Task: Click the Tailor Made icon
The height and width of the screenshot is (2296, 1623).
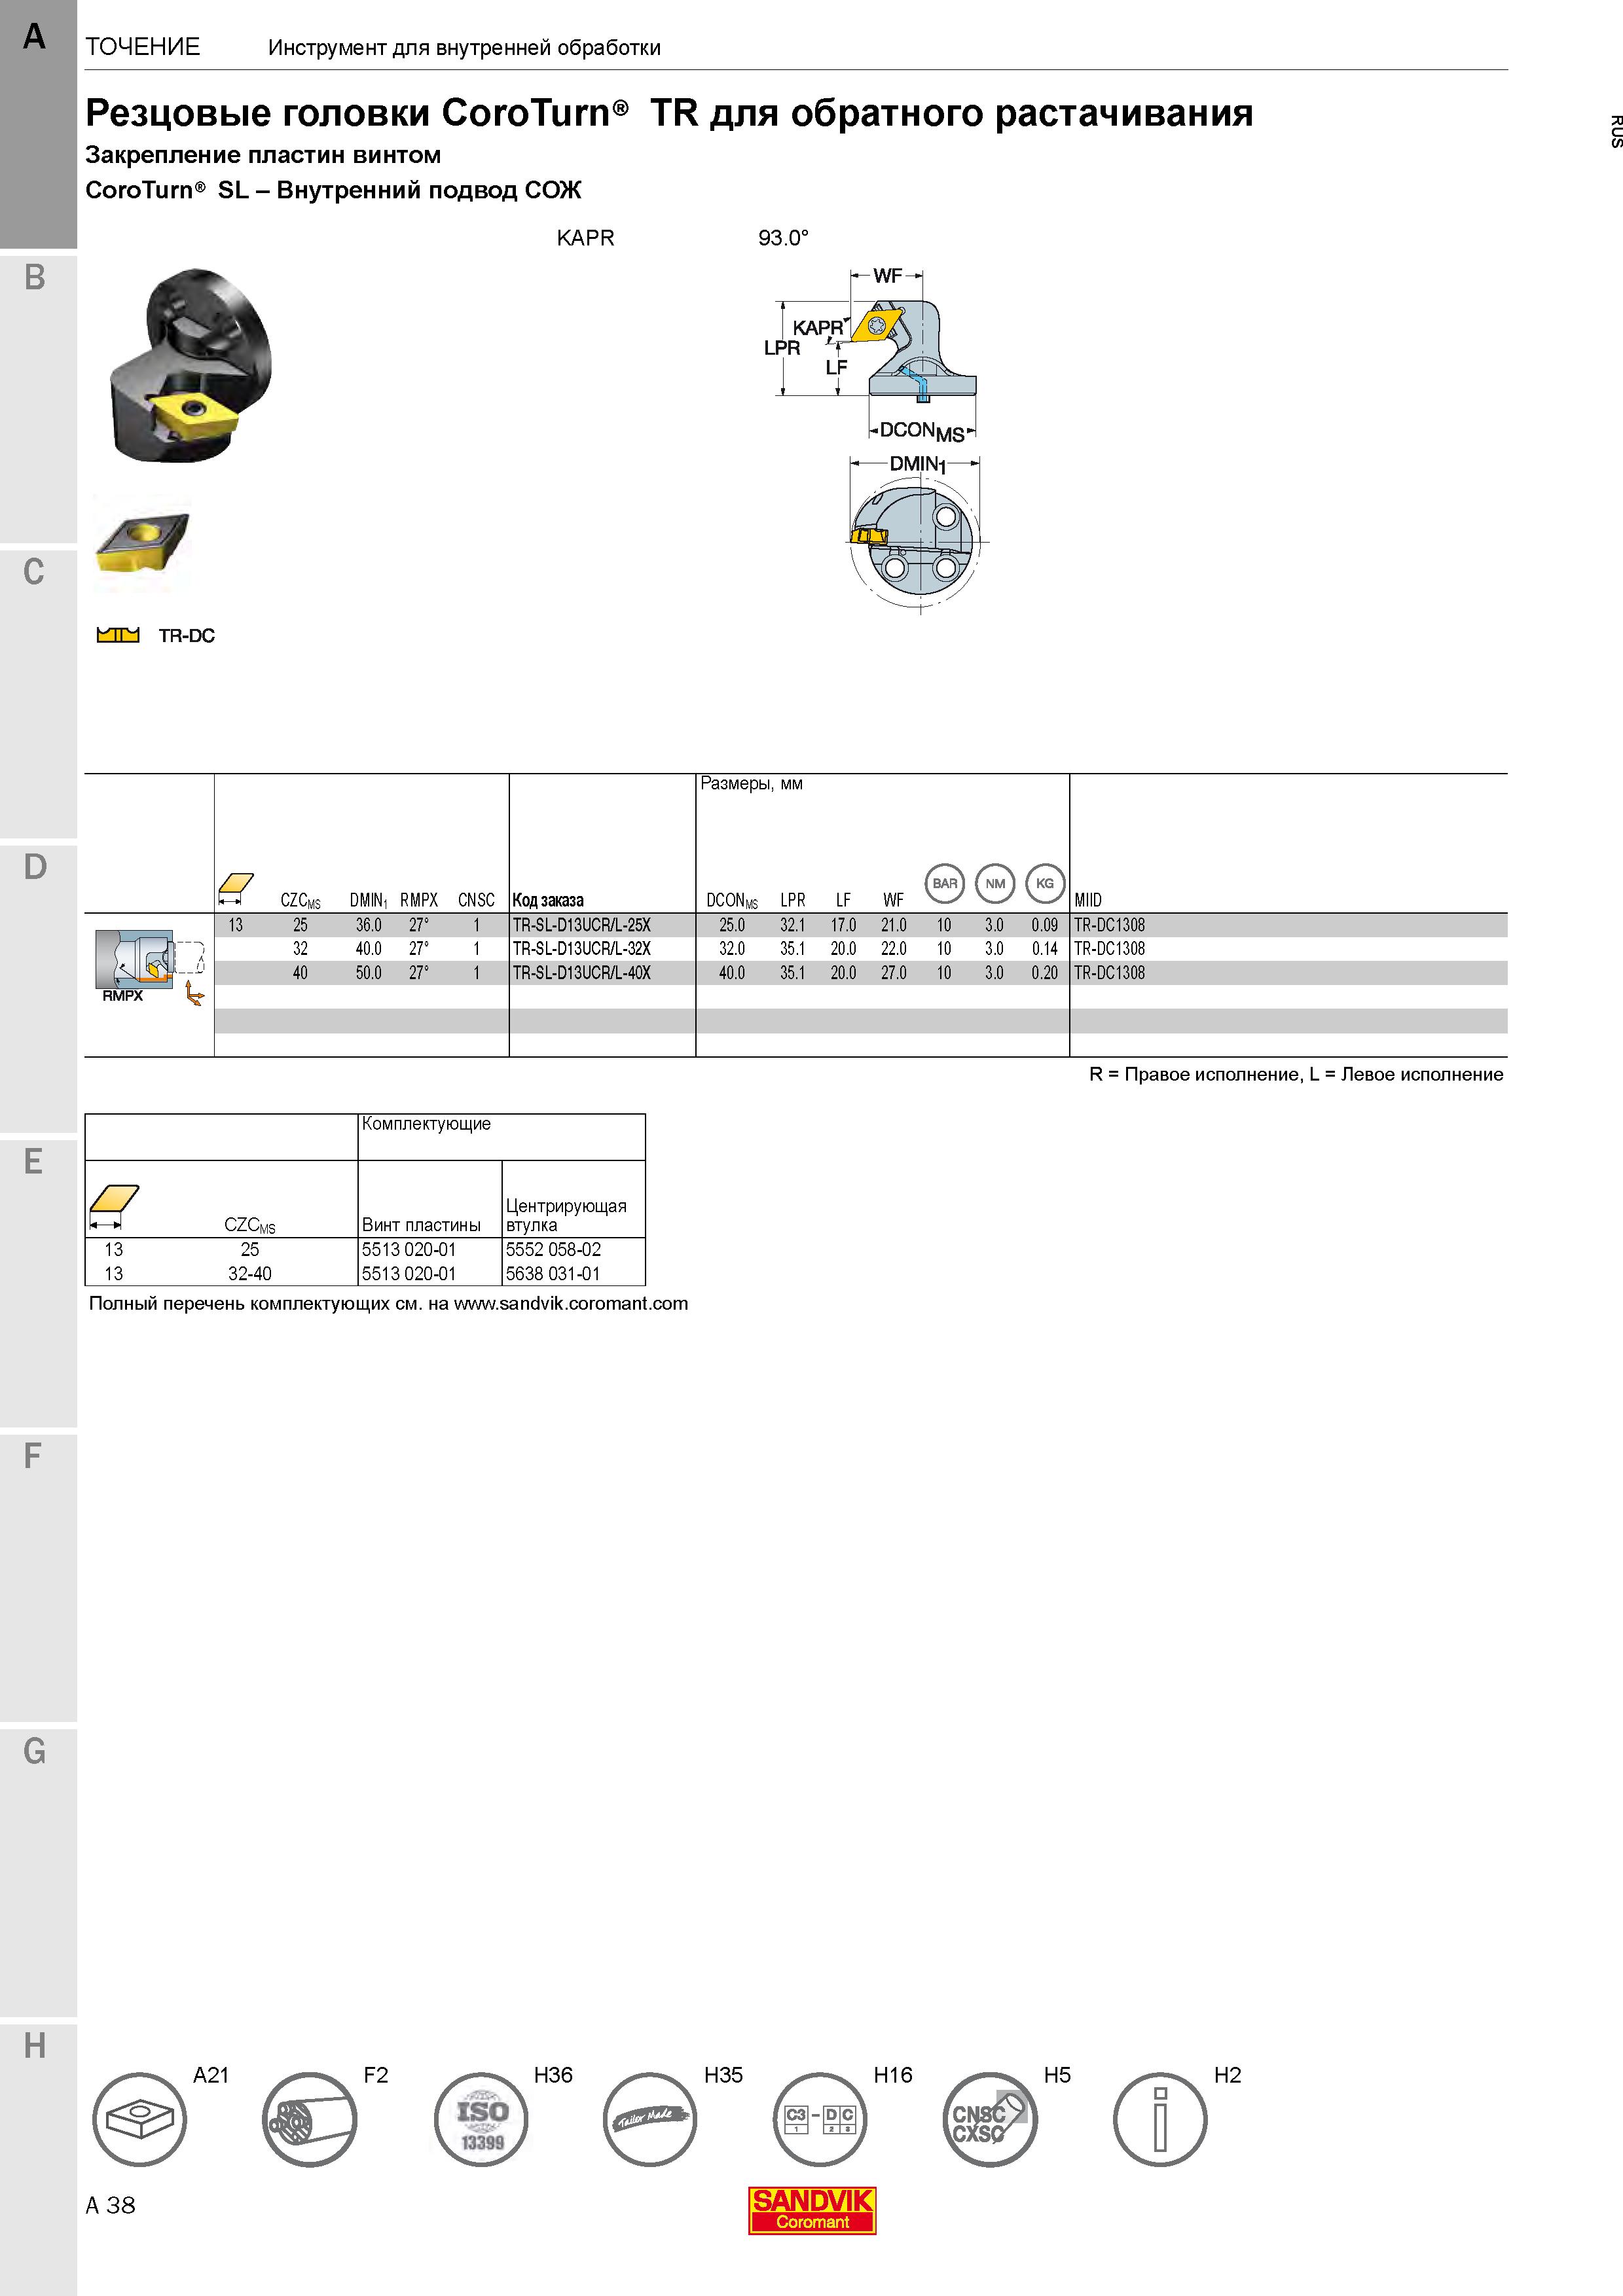Action: click(650, 2119)
